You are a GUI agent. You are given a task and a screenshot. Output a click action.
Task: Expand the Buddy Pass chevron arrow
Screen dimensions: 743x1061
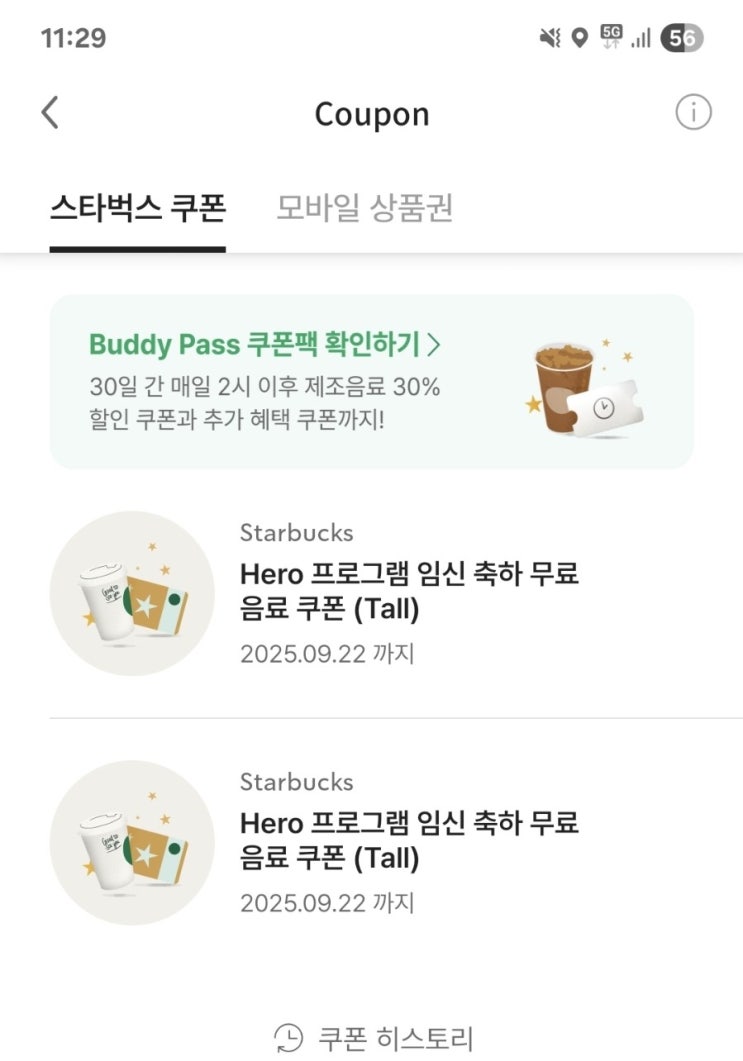point(434,344)
